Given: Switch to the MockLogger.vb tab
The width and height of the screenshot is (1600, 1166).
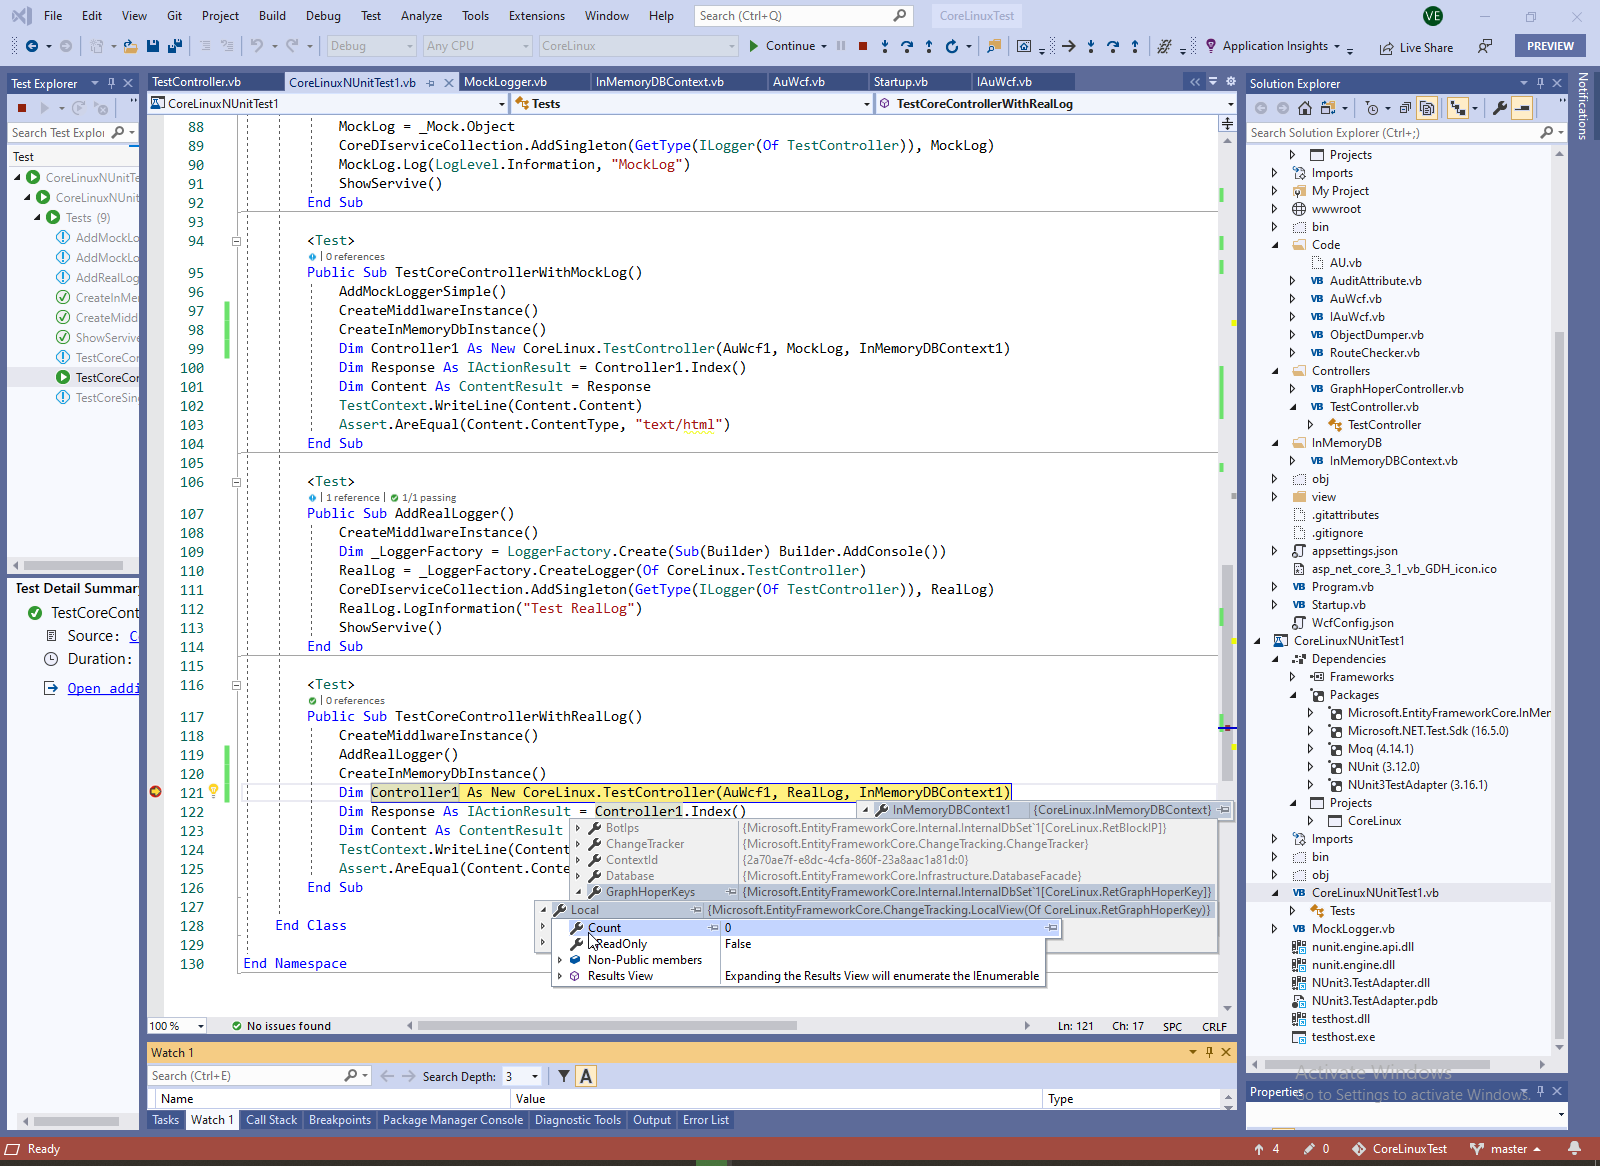Looking at the screenshot, I should 505,82.
